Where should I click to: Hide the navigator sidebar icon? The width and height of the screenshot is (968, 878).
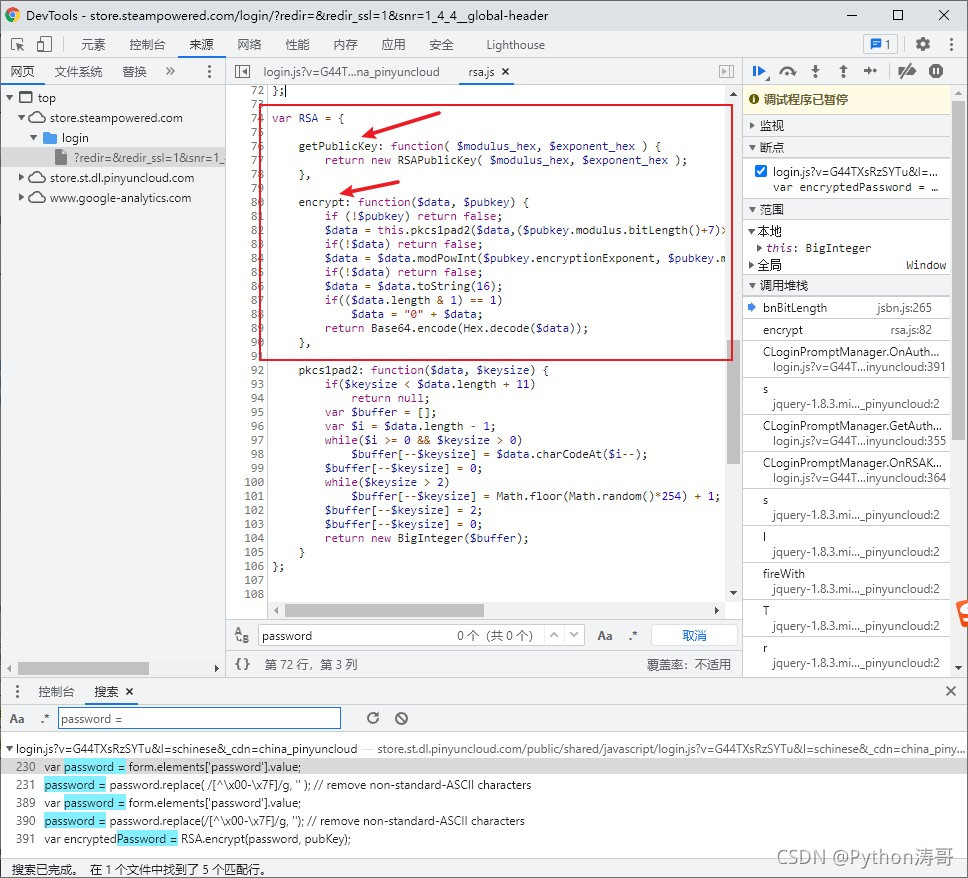243,72
